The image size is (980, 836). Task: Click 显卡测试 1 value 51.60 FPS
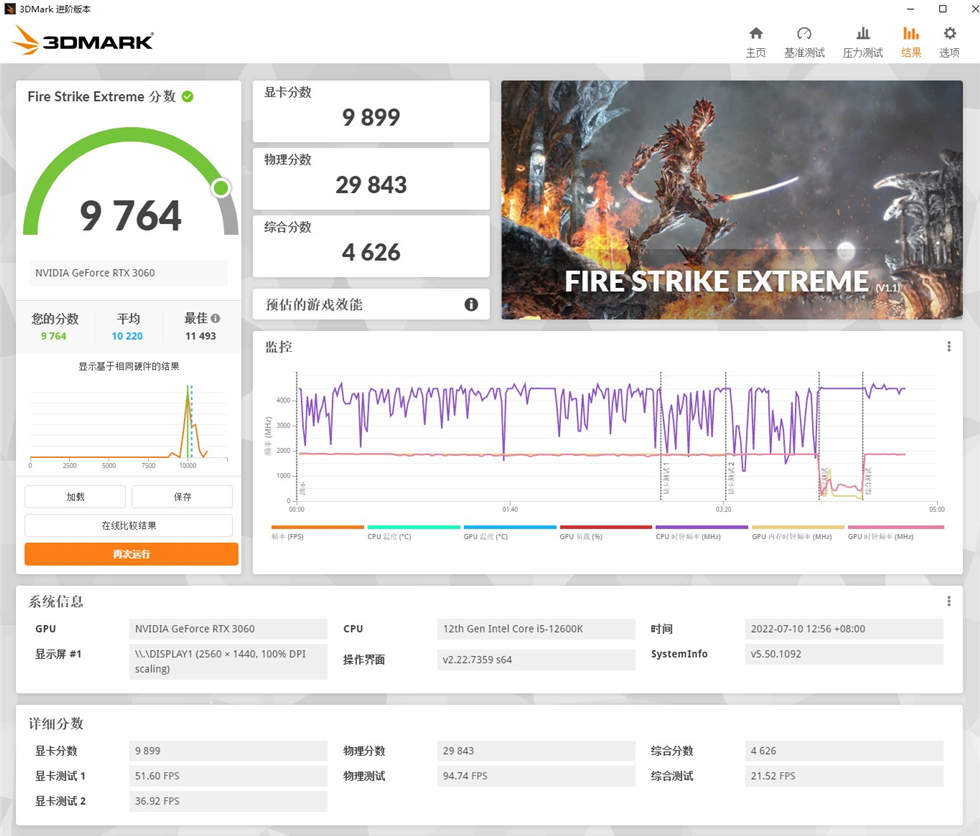tap(228, 776)
